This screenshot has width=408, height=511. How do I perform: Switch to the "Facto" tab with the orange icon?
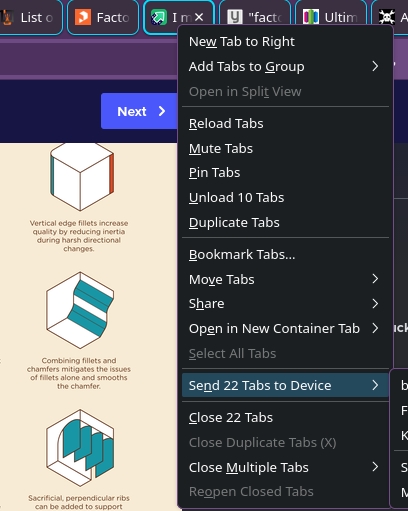[x=103, y=17]
